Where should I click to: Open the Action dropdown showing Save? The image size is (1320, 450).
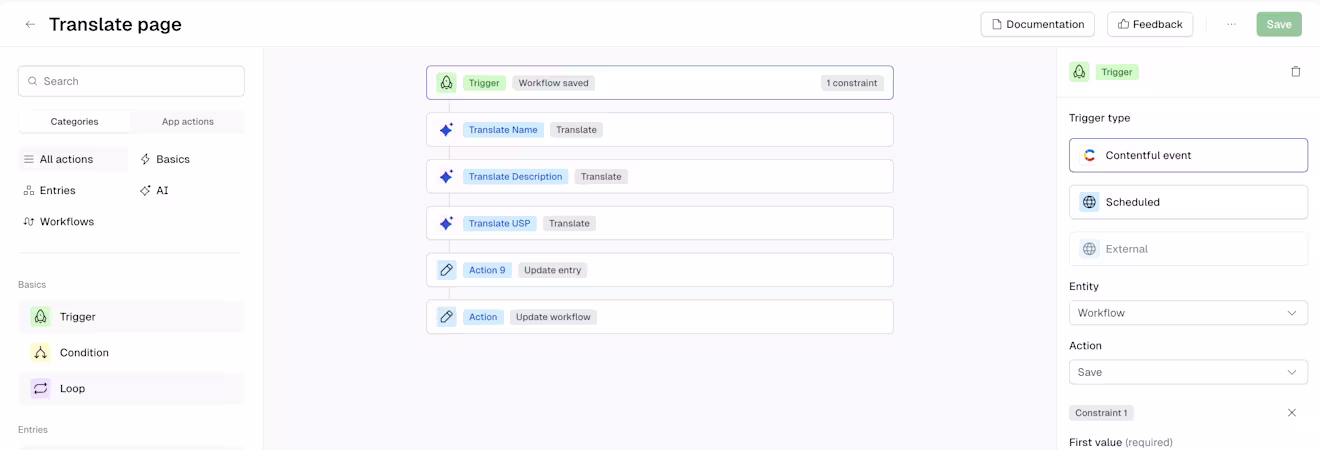[1188, 372]
